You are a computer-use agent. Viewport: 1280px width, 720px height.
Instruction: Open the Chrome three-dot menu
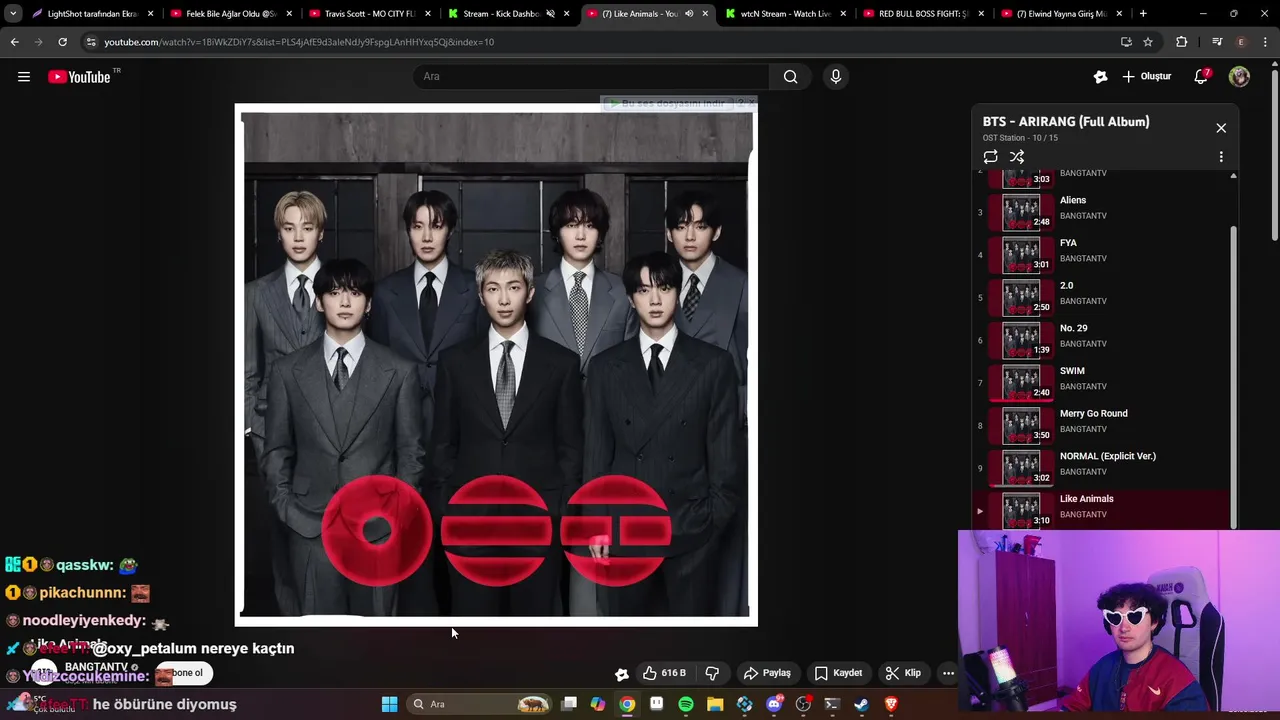click(x=1265, y=42)
